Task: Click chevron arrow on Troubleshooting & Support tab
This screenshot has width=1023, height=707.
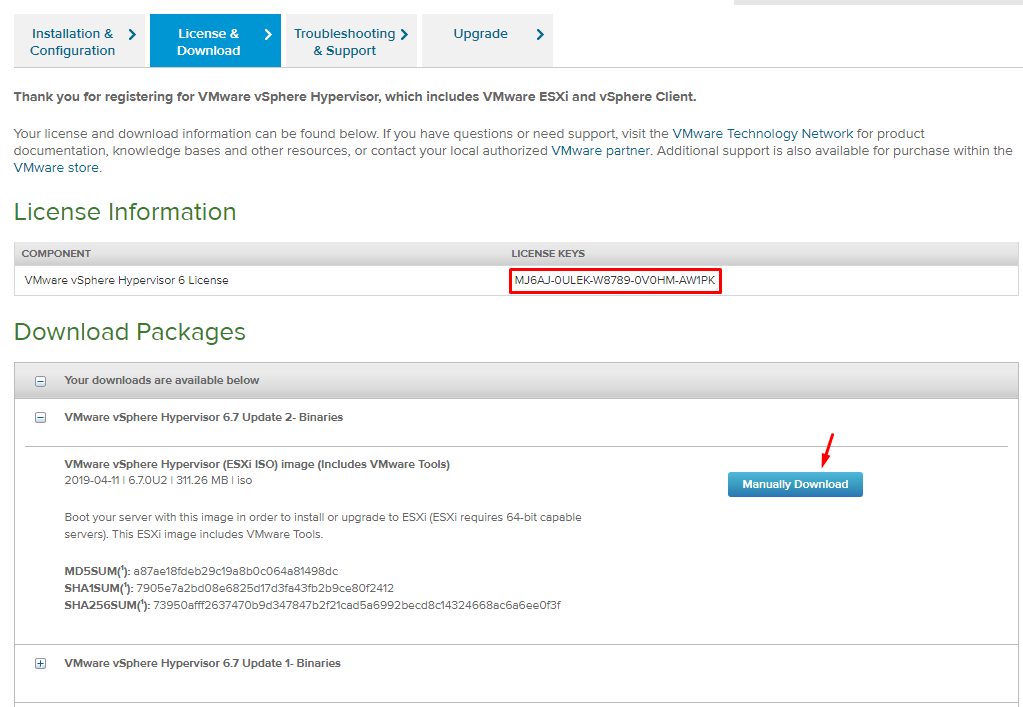Action: pyautogui.click(x=404, y=35)
